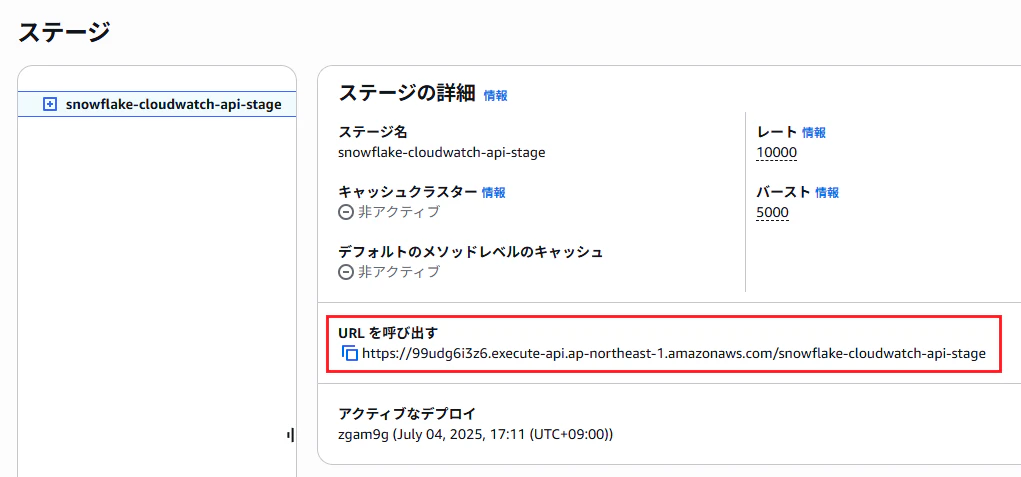Select snowflake-cloudwatch-api-stage in the stage tree
The width and height of the screenshot is (1021, 477).
click(x=173, y=104)
